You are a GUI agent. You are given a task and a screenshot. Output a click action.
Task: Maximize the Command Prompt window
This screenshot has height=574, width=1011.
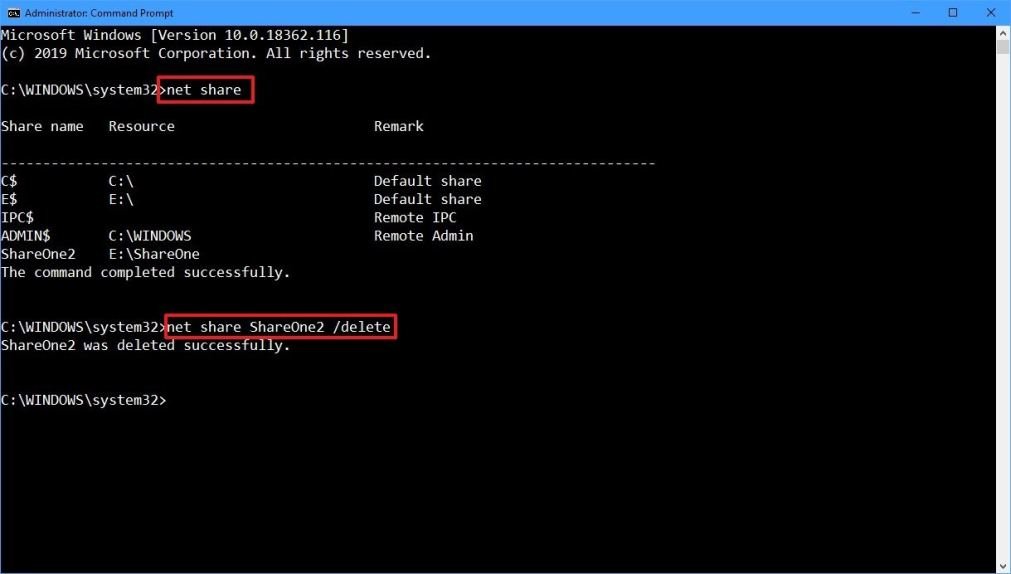pos(953,12)
